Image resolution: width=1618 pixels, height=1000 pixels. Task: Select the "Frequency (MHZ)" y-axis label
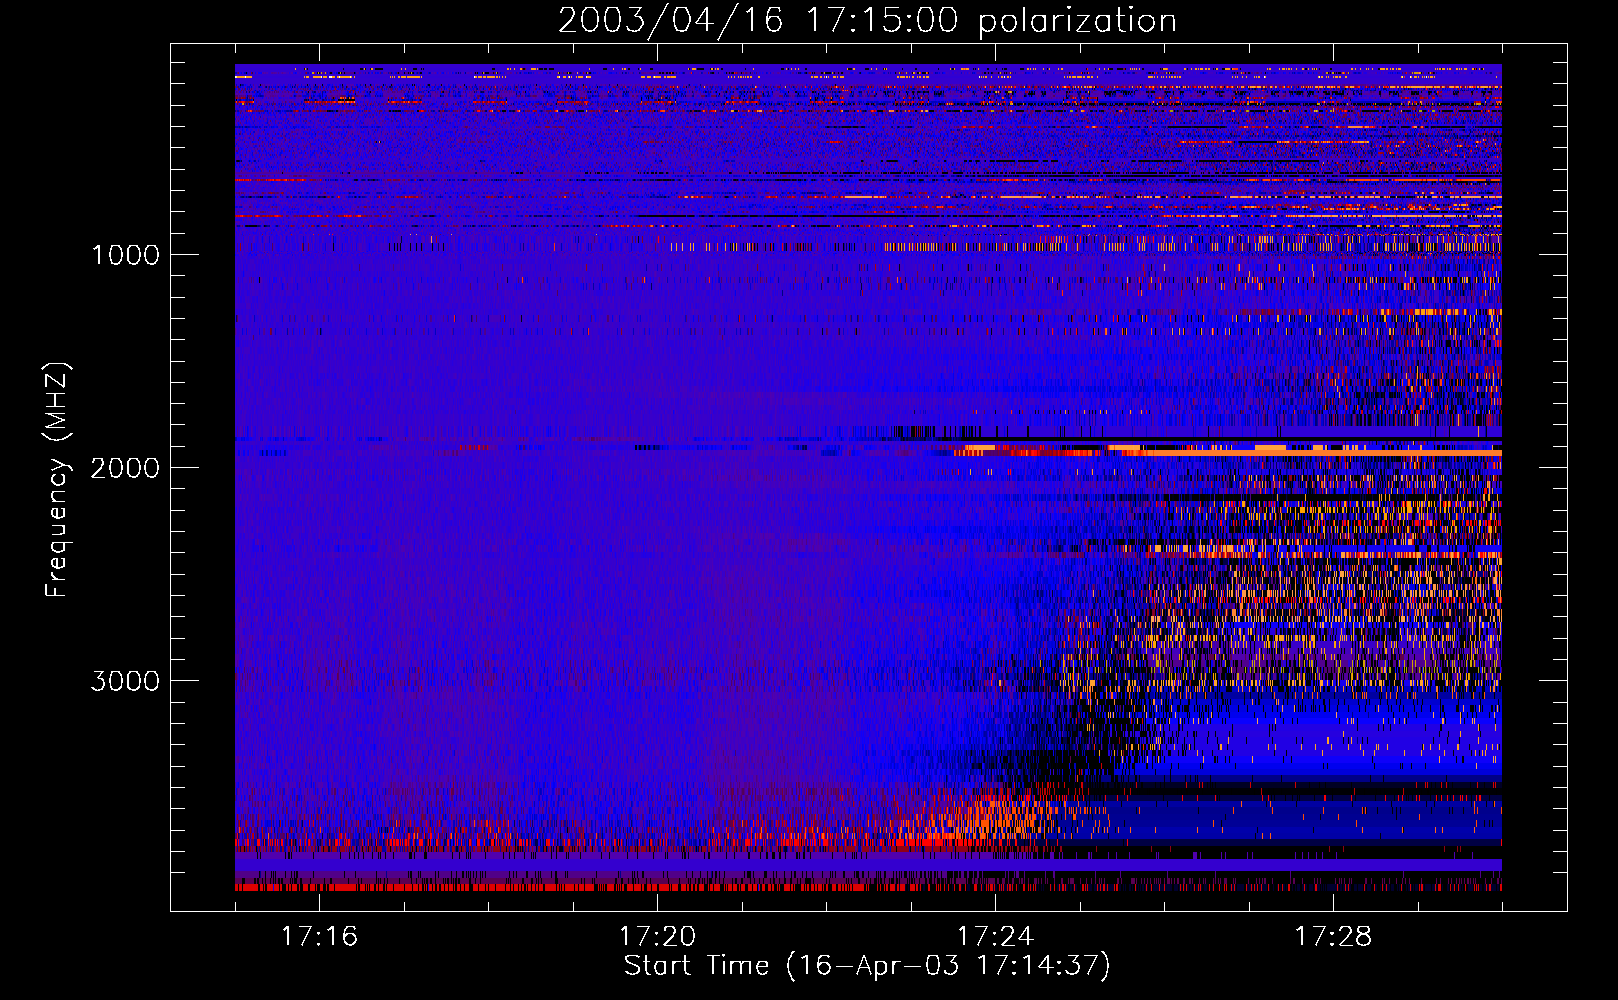pos(57,480)
